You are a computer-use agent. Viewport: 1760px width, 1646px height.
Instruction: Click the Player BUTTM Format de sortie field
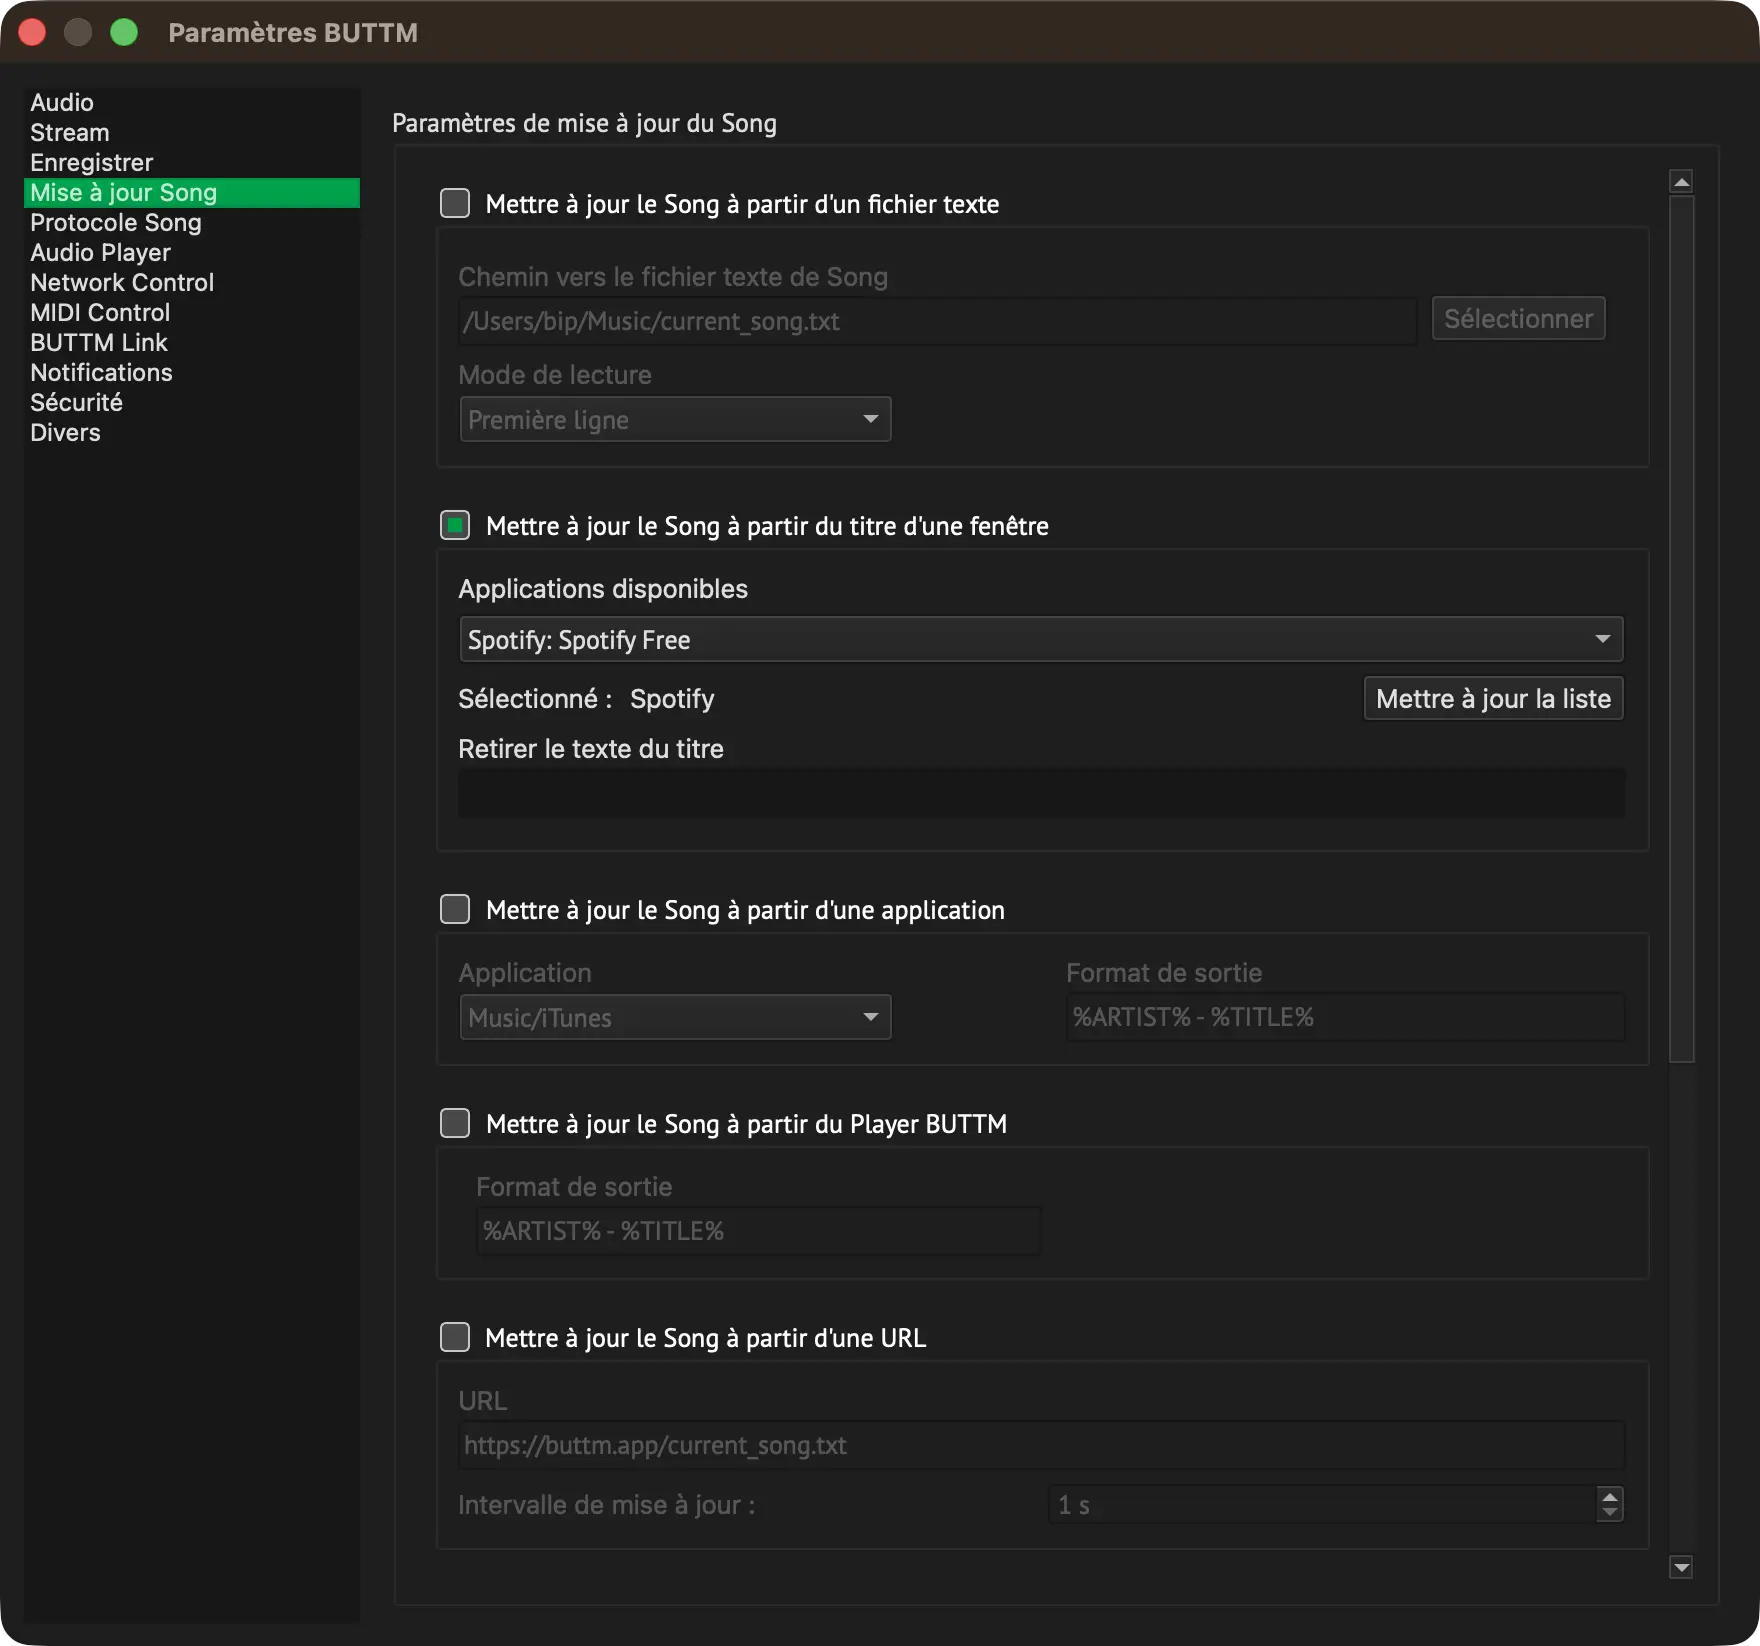pyautogui.click(x=758, y=1231)
